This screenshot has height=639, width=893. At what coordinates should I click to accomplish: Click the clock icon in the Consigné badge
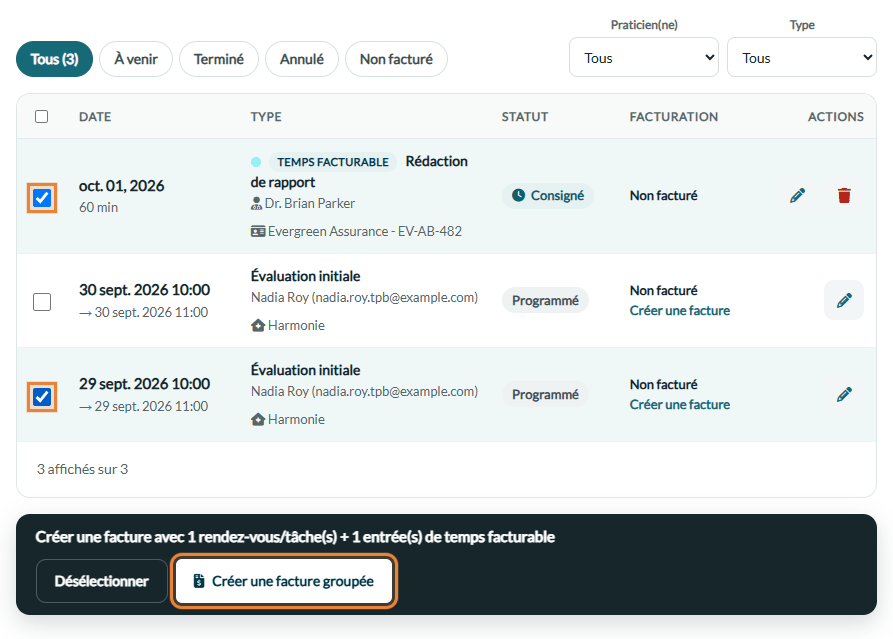pos(518,195)
